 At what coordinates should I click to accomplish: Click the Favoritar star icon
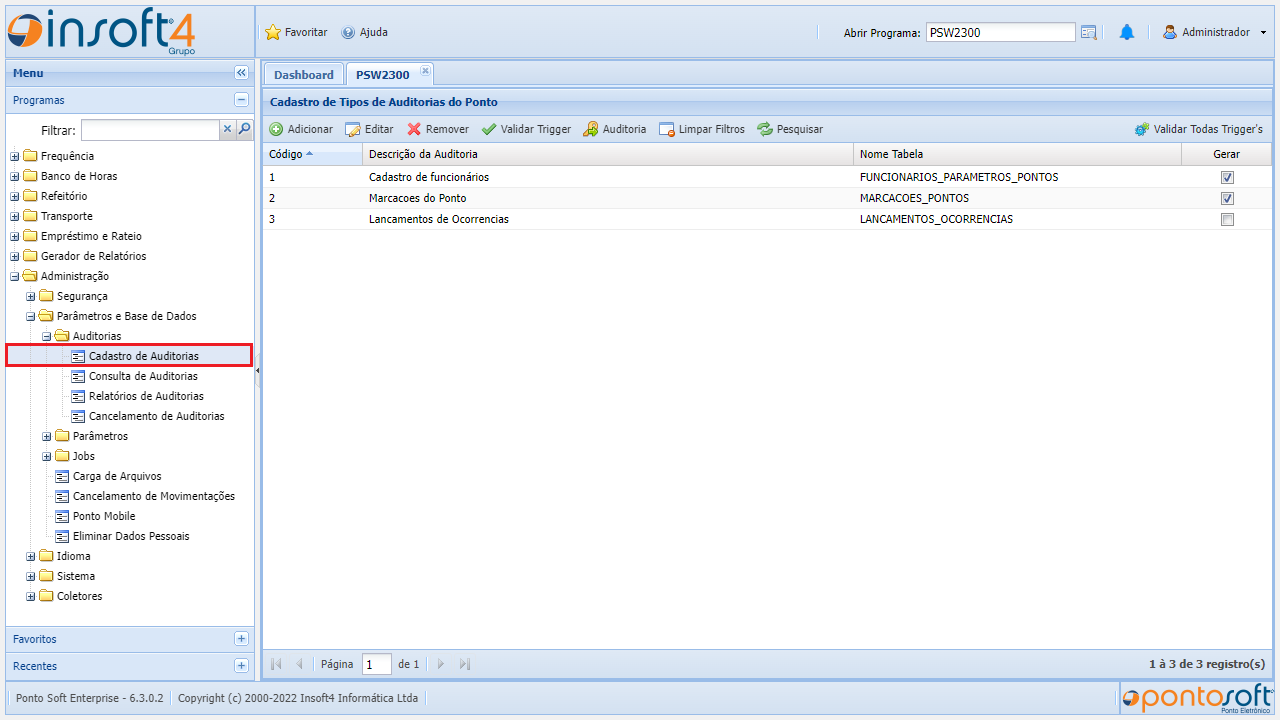click(273, 32)
